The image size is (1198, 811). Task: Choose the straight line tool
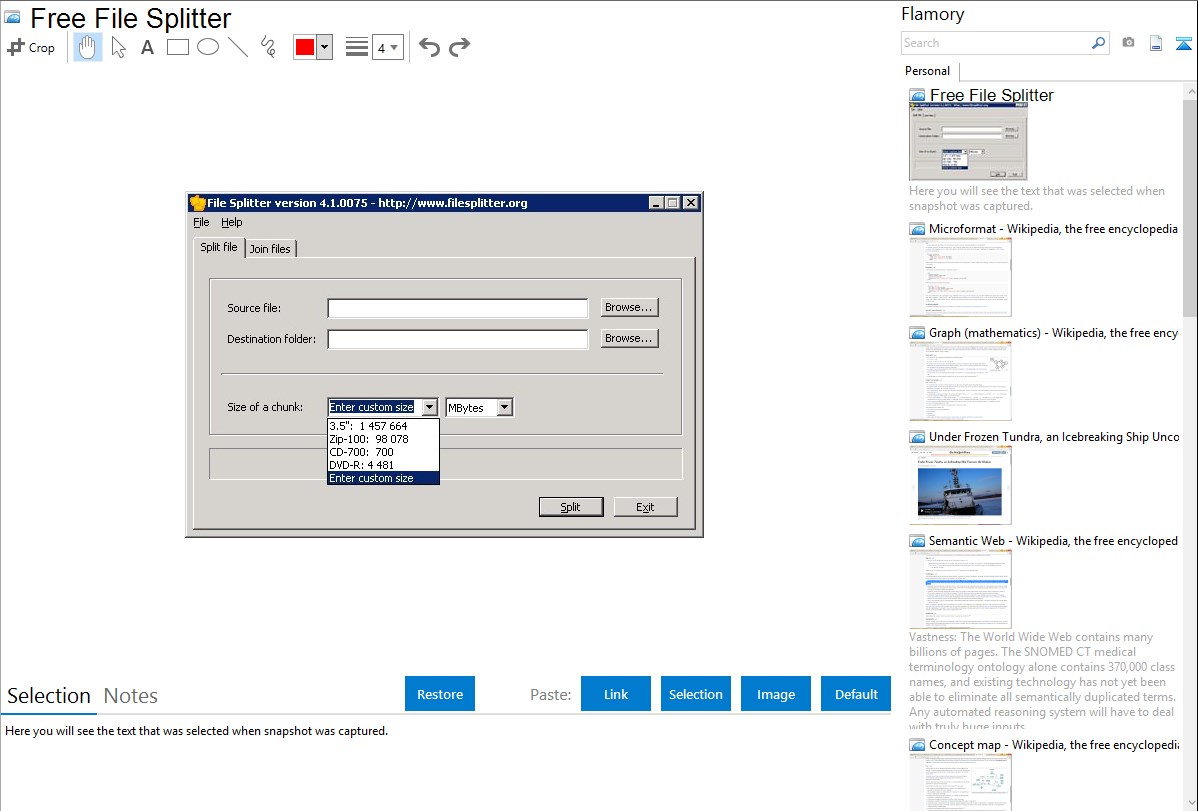(238, 47)
